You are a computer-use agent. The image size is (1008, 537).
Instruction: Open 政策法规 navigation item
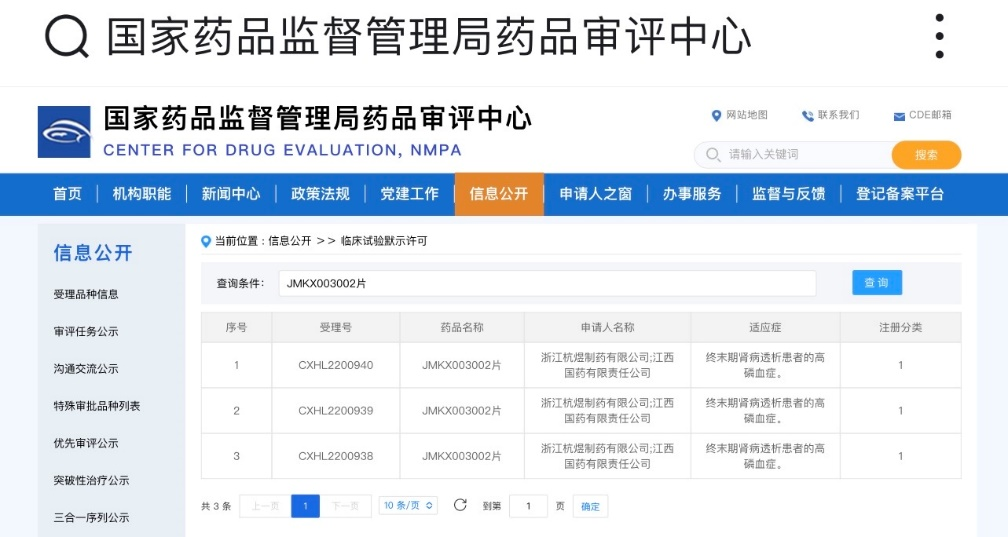tap(320, 194)
